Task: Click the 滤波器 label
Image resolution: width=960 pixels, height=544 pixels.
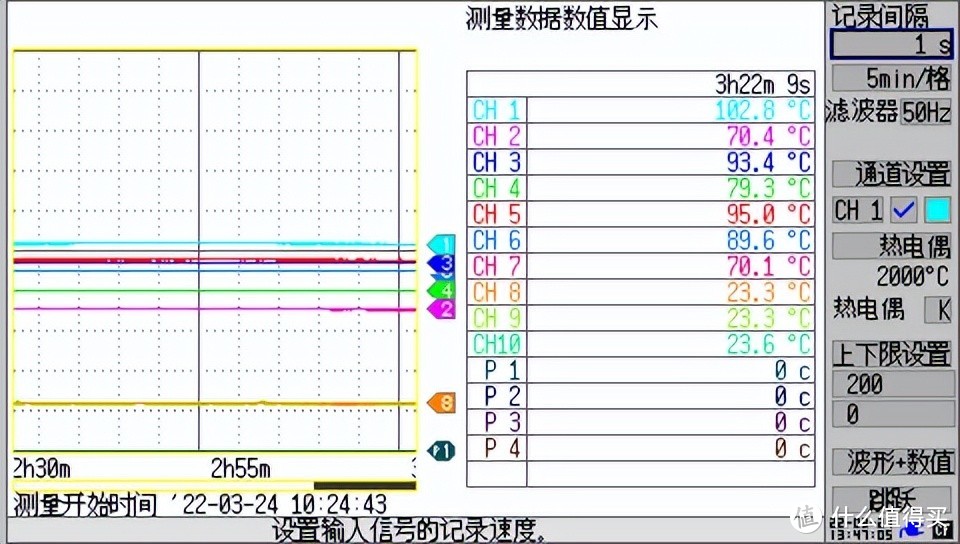Action: click(x=861, y=112)
